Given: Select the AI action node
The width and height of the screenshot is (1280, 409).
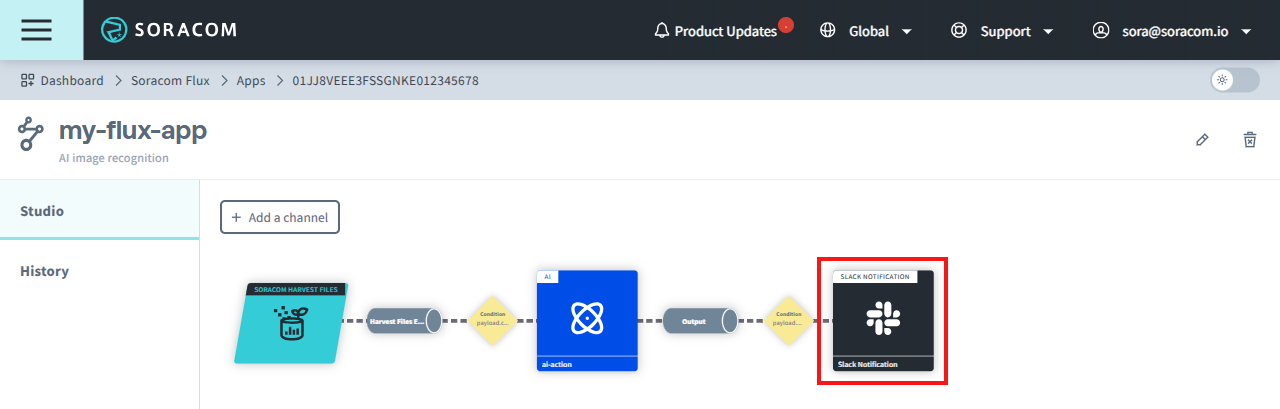Looking at the screenshot, I should coord(586,320).
